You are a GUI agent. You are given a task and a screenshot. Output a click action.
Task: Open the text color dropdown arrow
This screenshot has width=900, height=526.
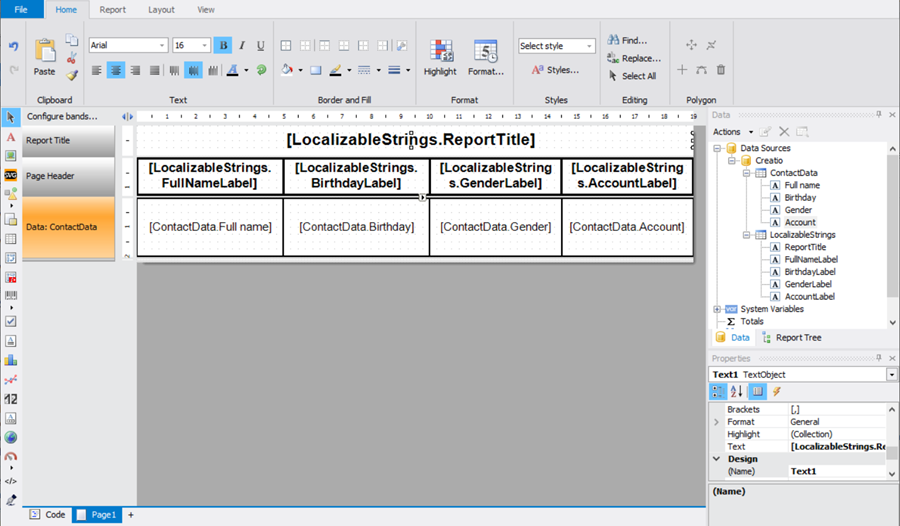tap(247, 71)
